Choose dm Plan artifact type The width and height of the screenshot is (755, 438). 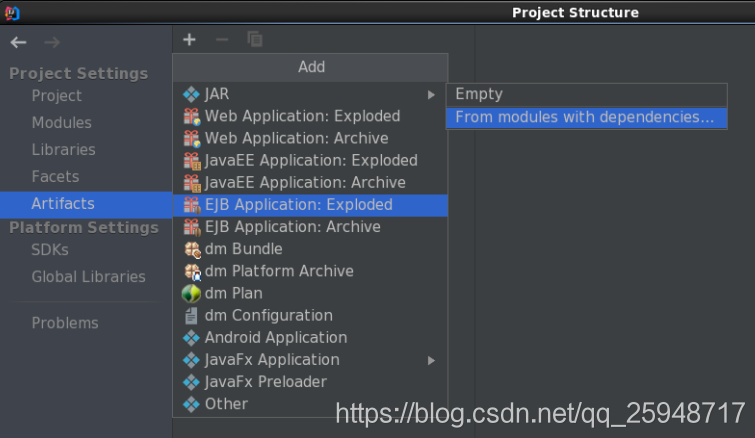point(310,293)
